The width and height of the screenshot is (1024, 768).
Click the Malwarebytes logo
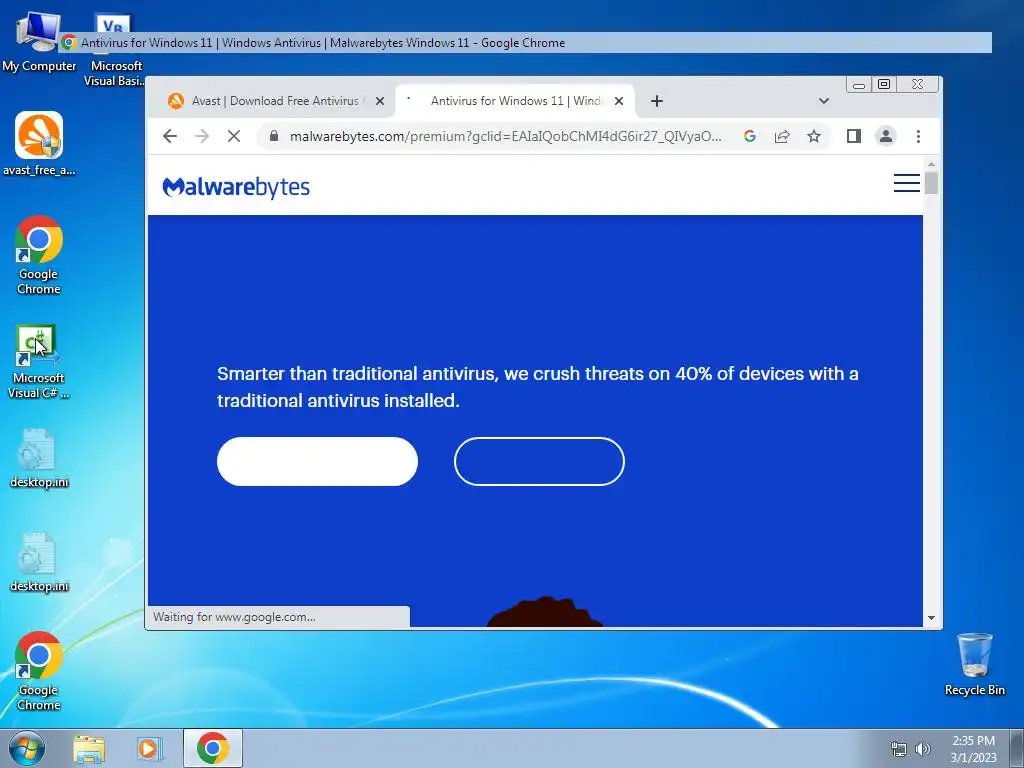[x=236, y=187]
